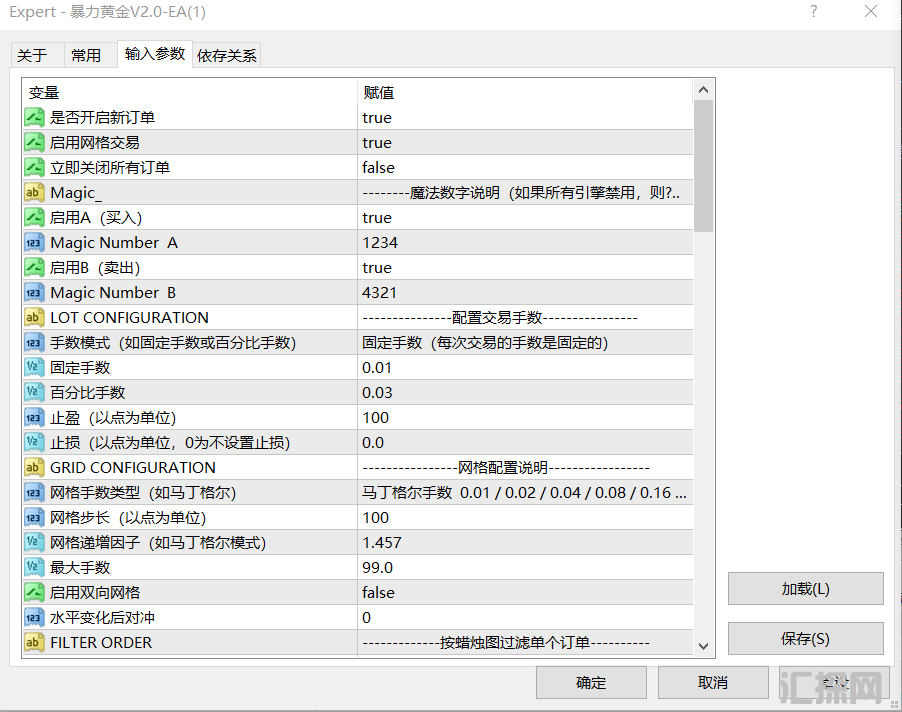Select the icon next to LOT CONFIGURATION
Screen dimensions: 902x712
(34, 317)
